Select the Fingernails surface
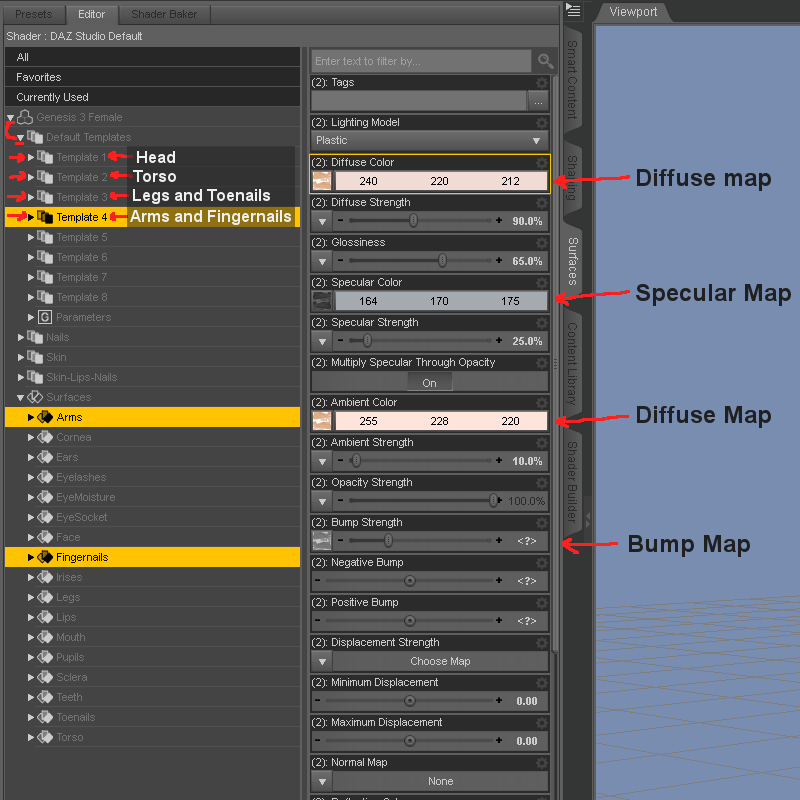Image resolution: width=800 pixels, height=800 pixels. click(x=152, y=557)
